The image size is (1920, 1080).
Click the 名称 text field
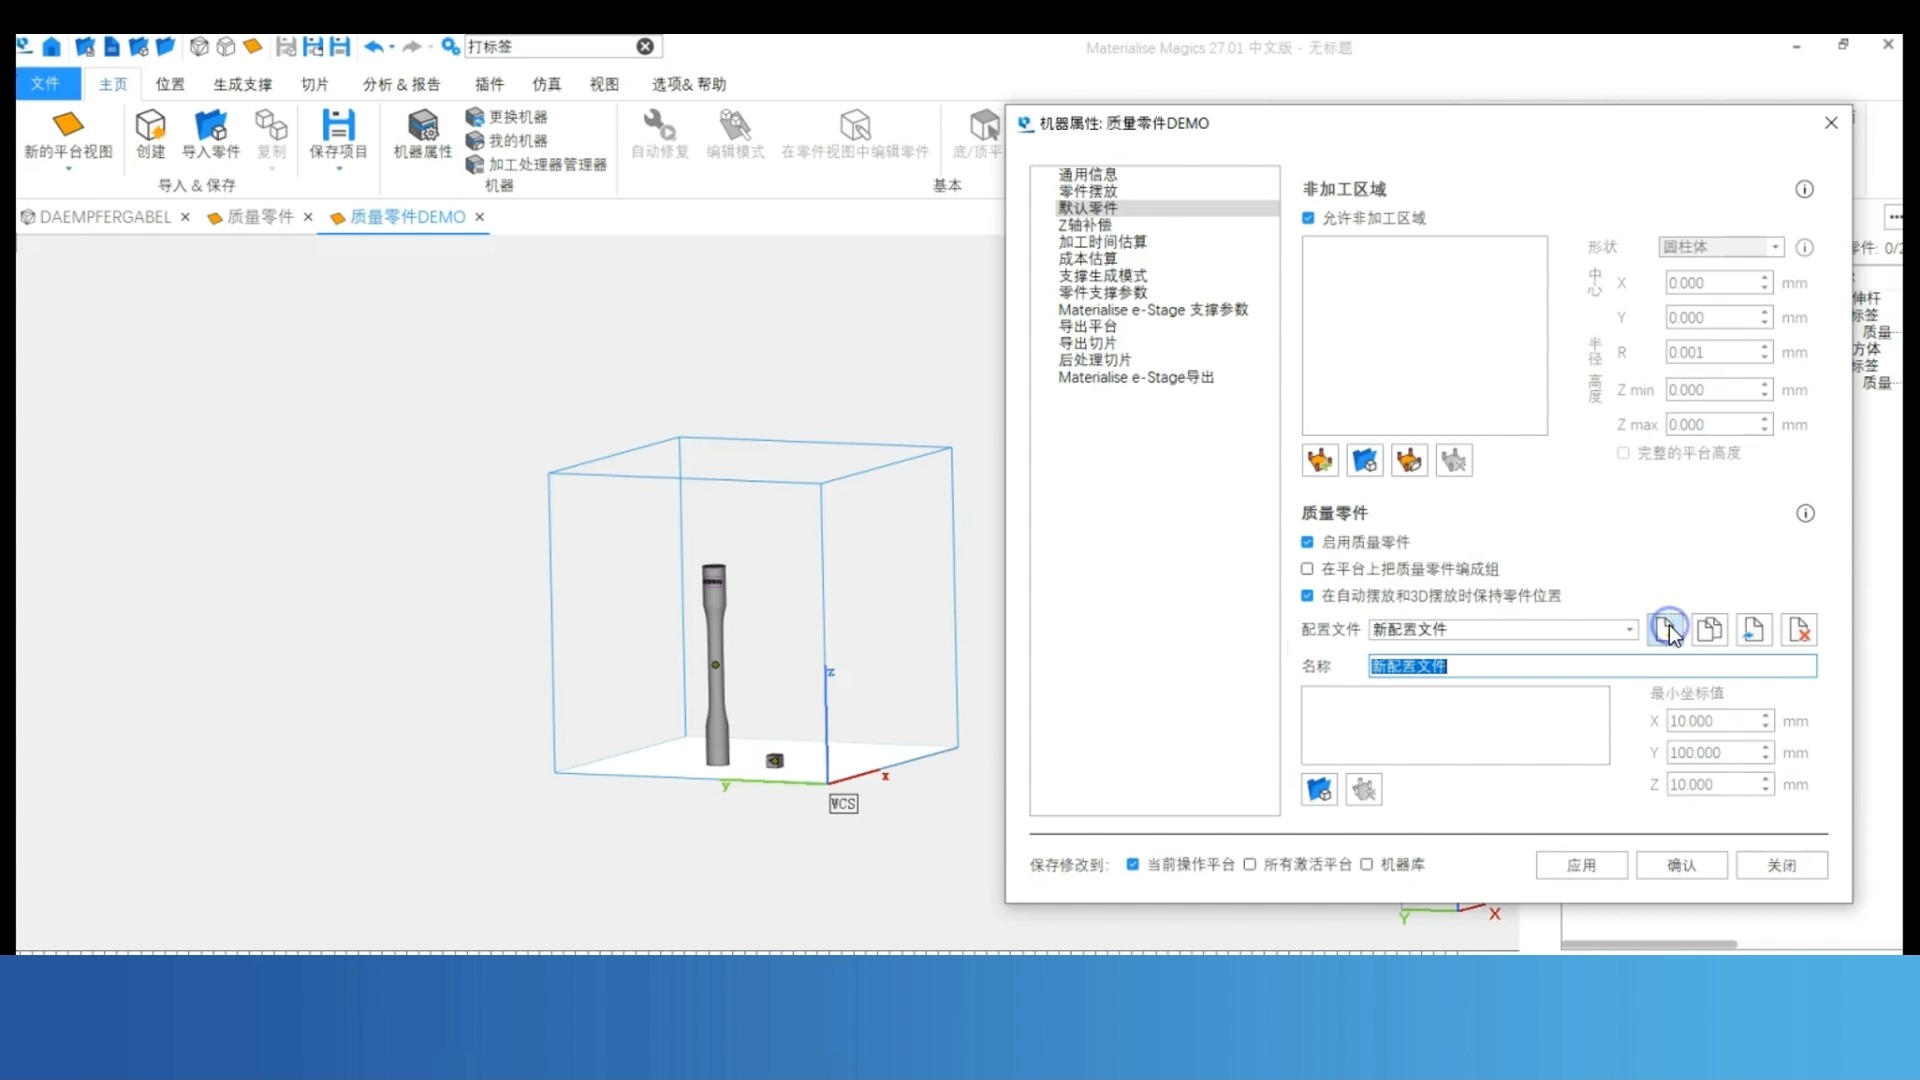(x=1592, y=666)
